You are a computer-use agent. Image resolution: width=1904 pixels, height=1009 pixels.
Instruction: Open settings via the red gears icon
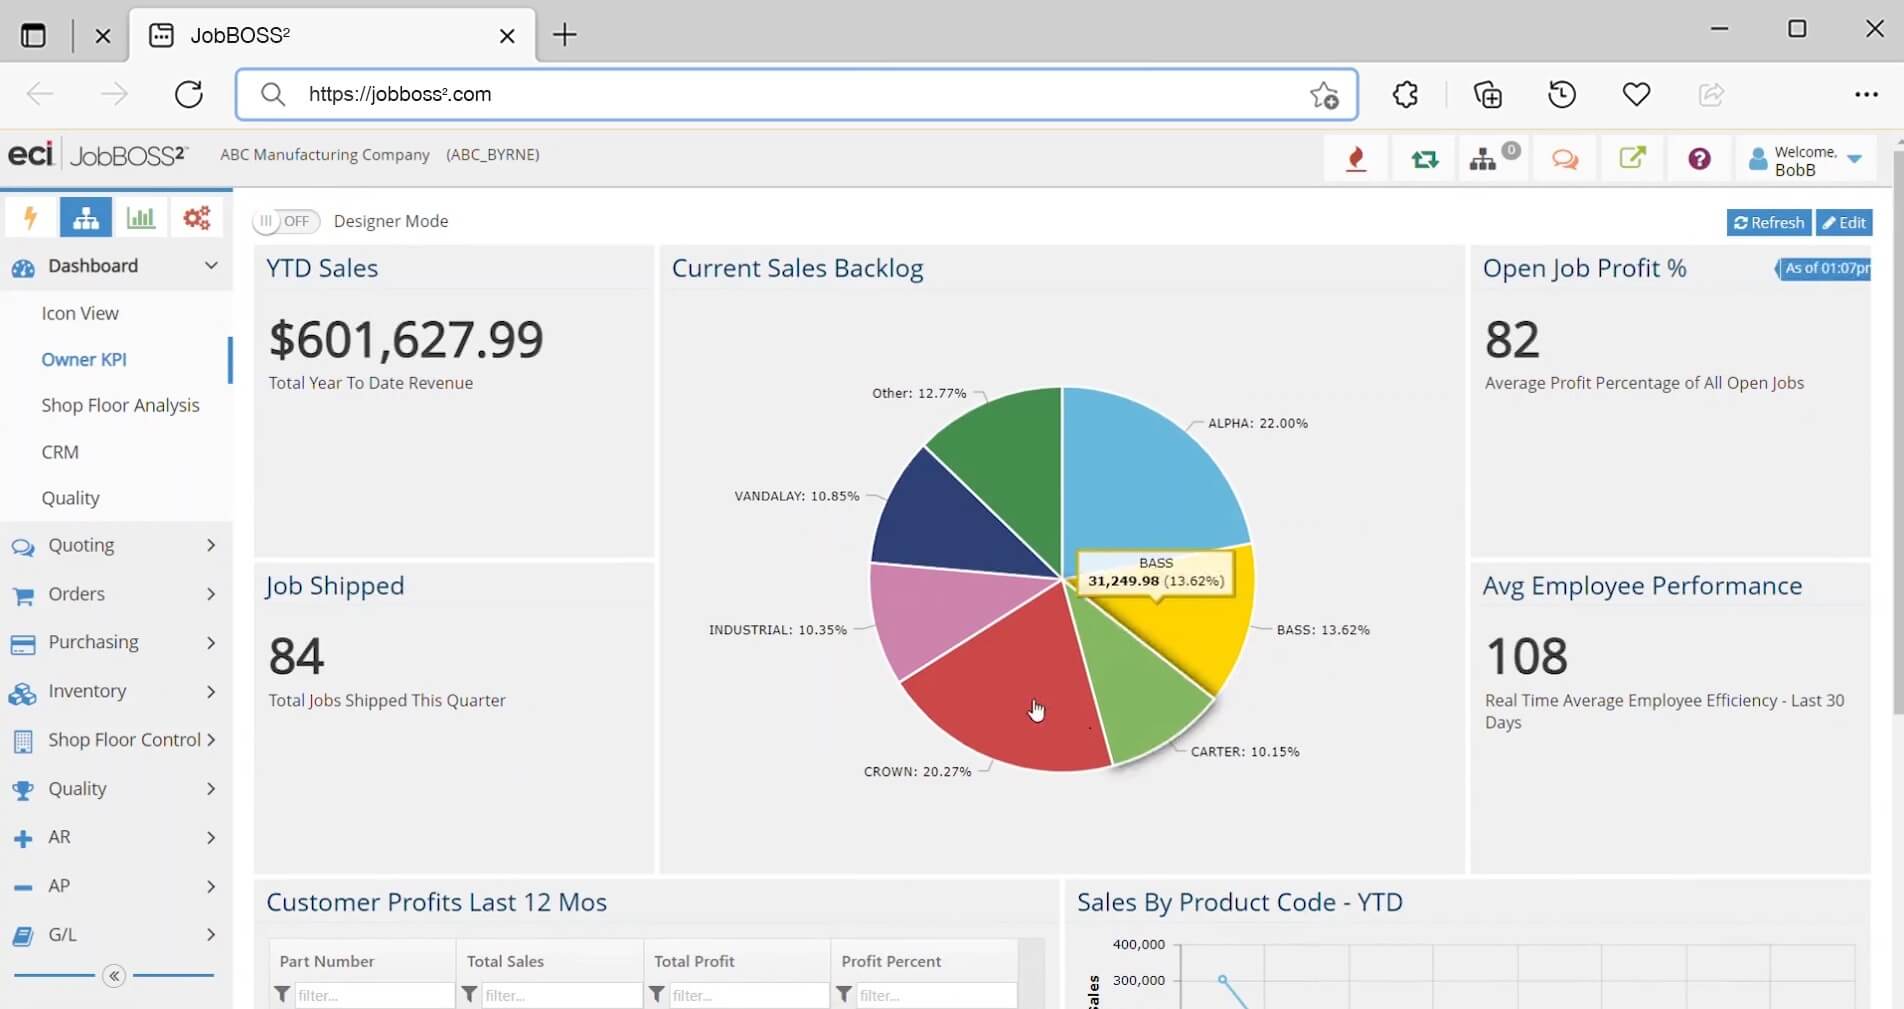tap(196, 218)
